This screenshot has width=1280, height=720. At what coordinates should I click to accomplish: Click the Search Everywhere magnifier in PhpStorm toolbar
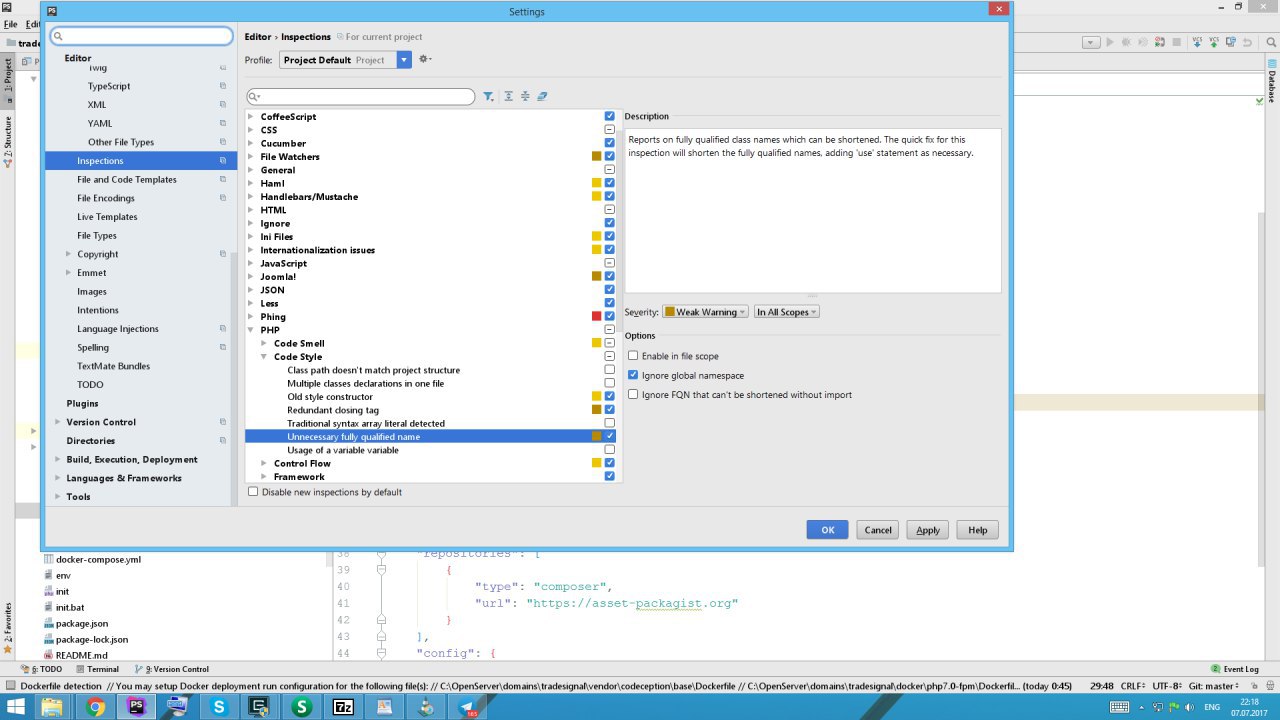(x=1271, y=42)
